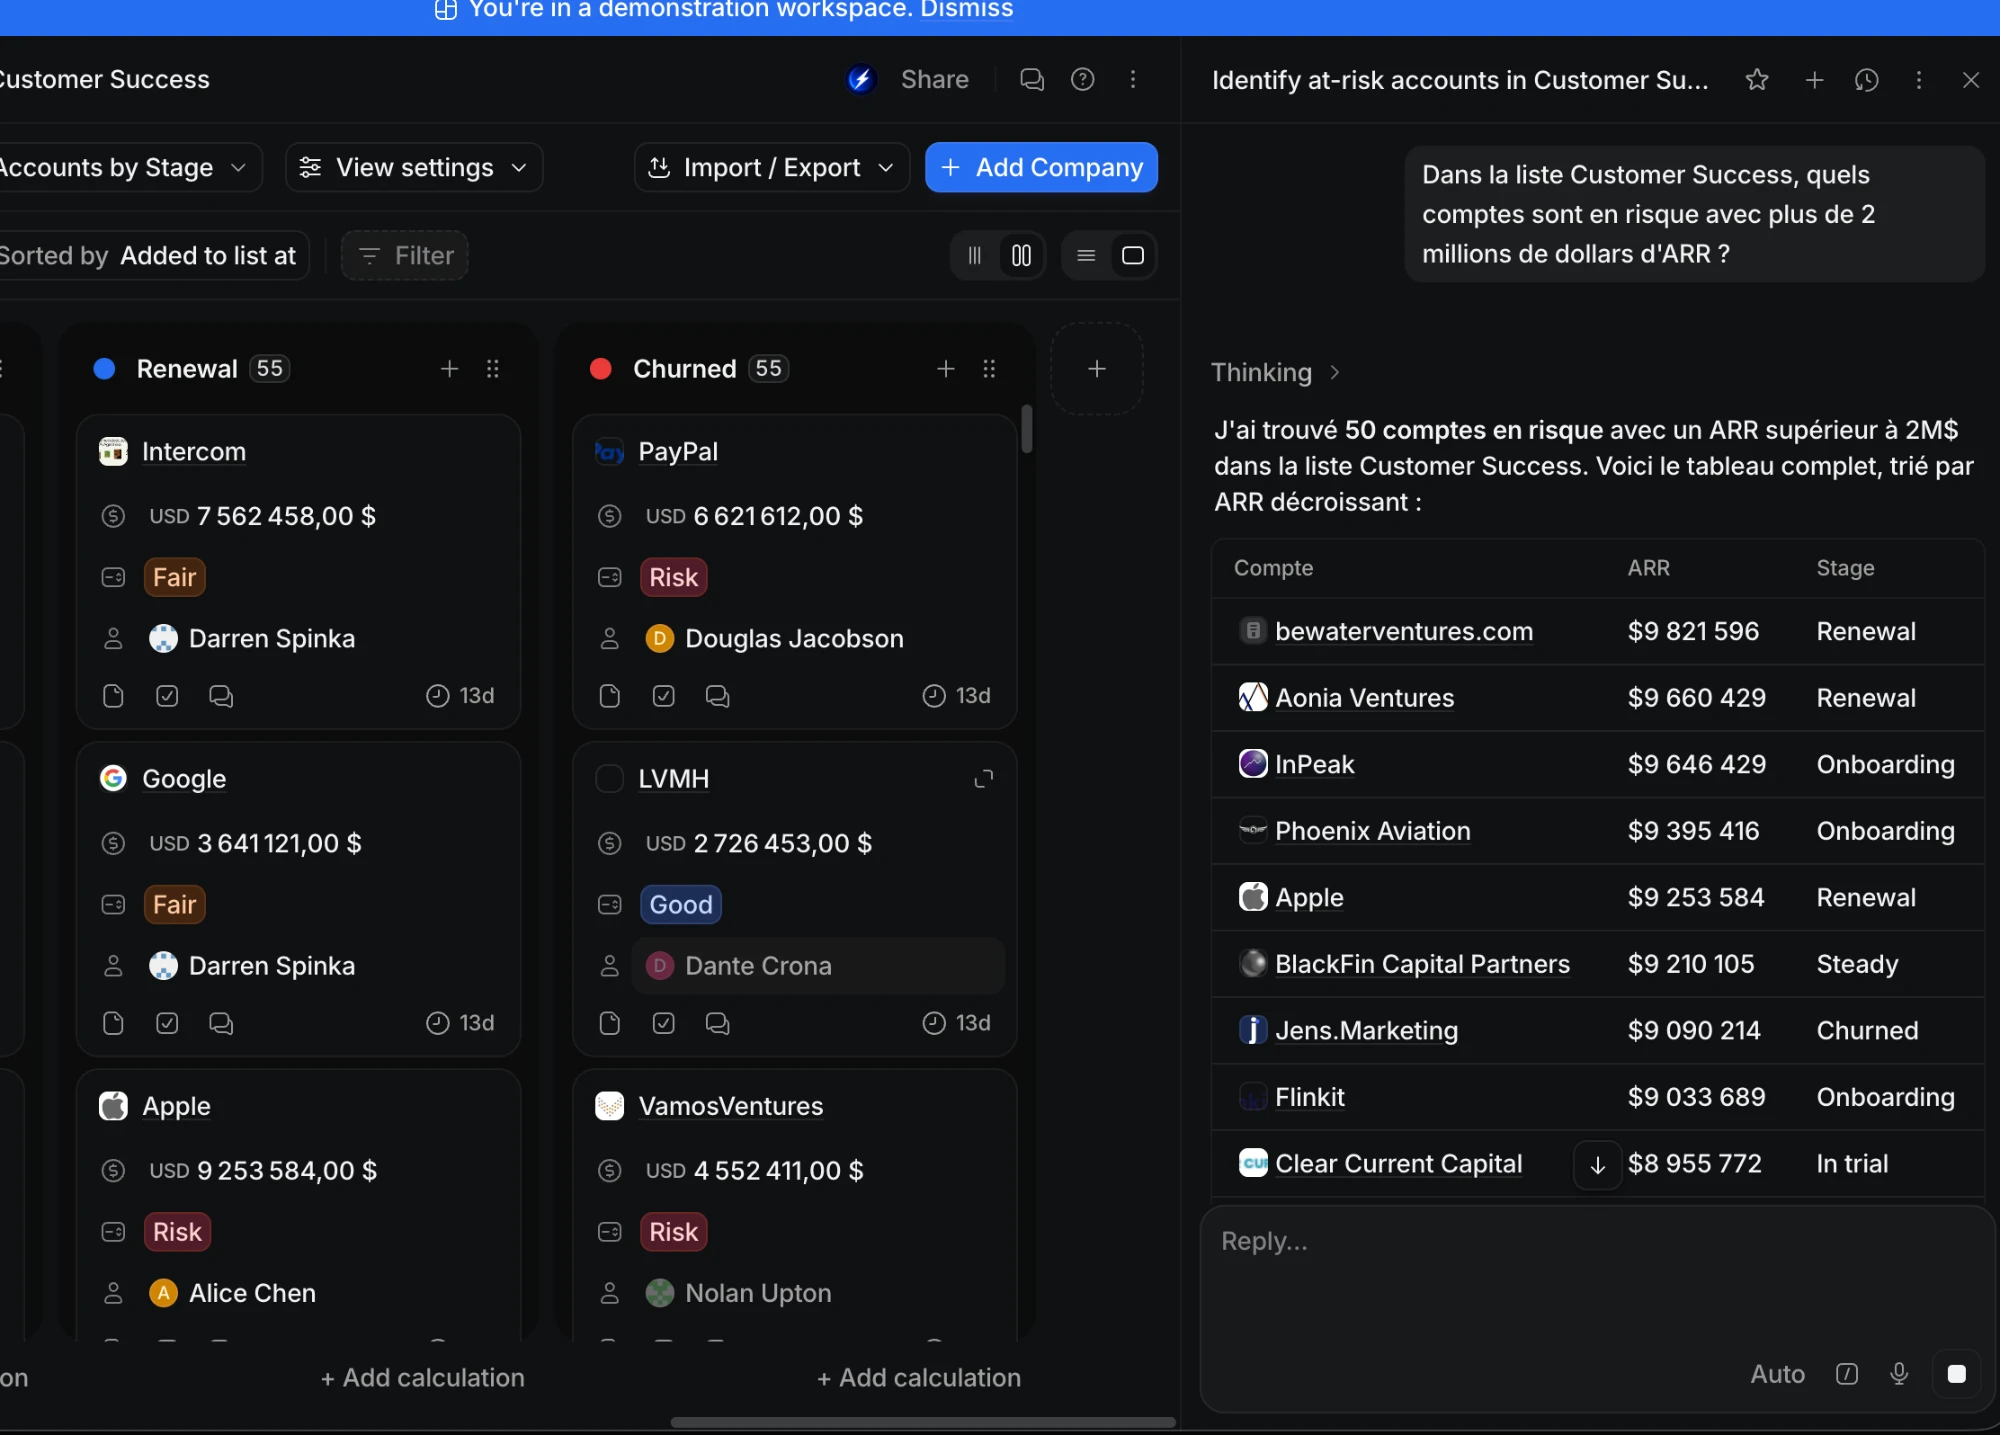
Task: Open the list's three-dot options menu
Action: coord(1132,79)
